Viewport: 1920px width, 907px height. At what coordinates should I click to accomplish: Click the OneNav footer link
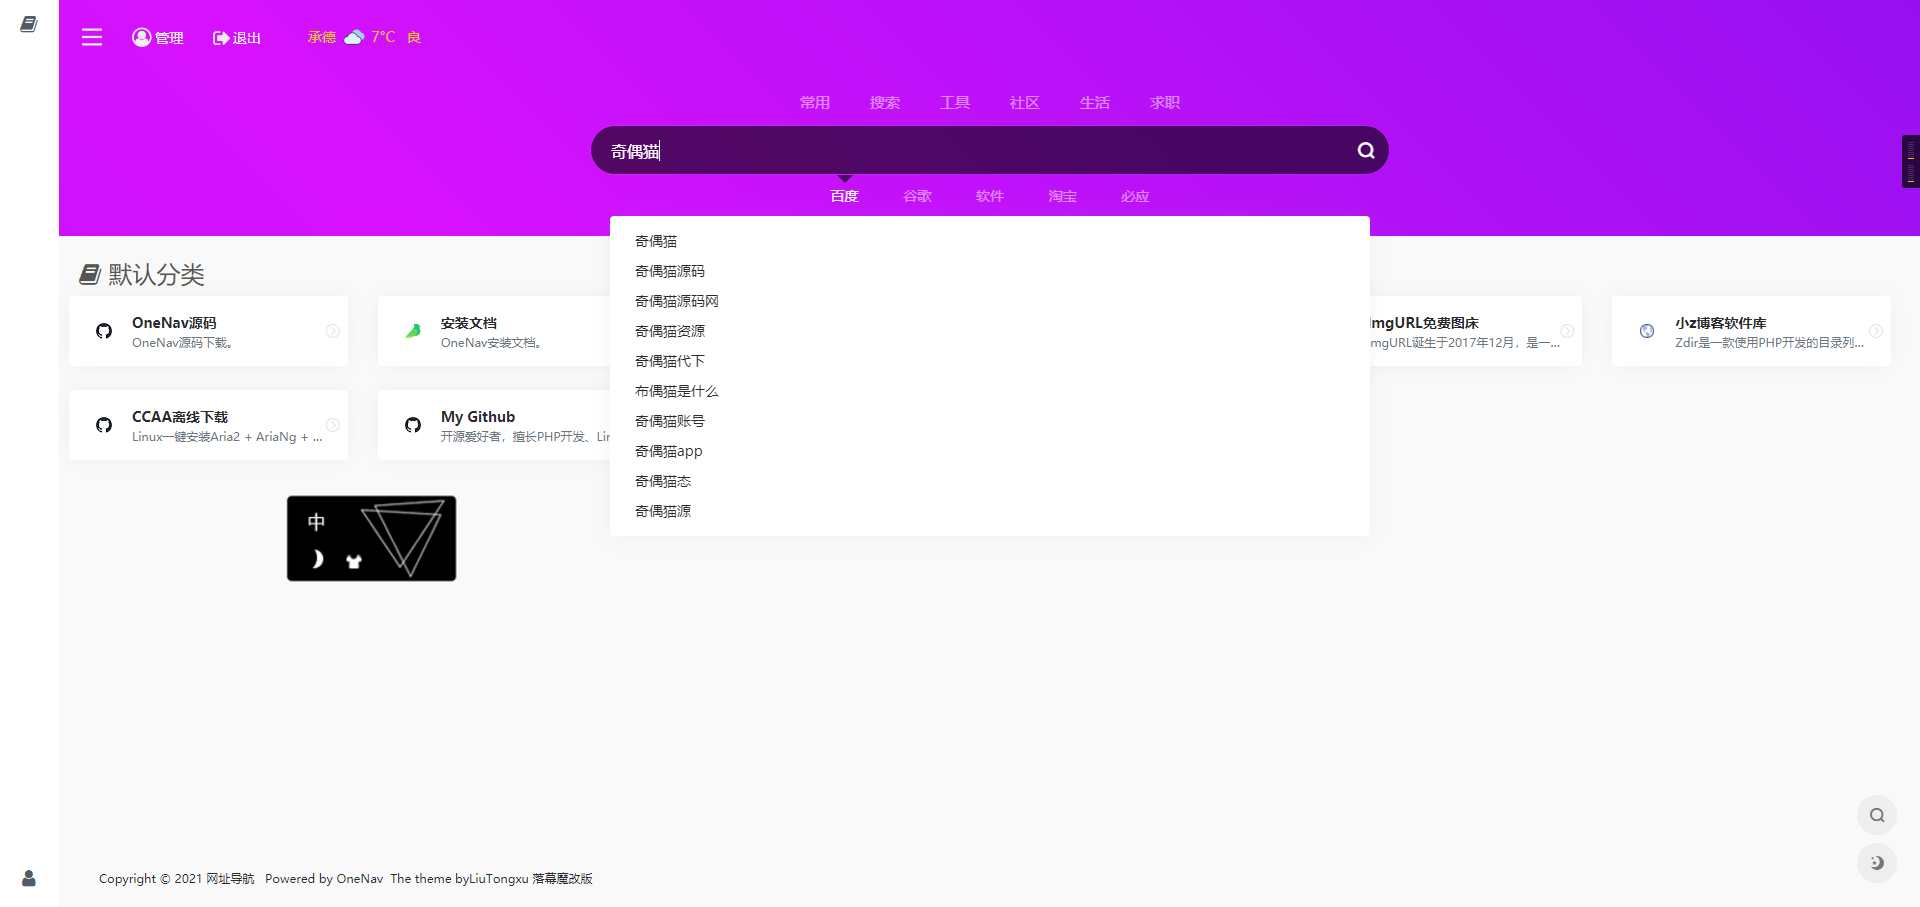click(x=360, y=878)
